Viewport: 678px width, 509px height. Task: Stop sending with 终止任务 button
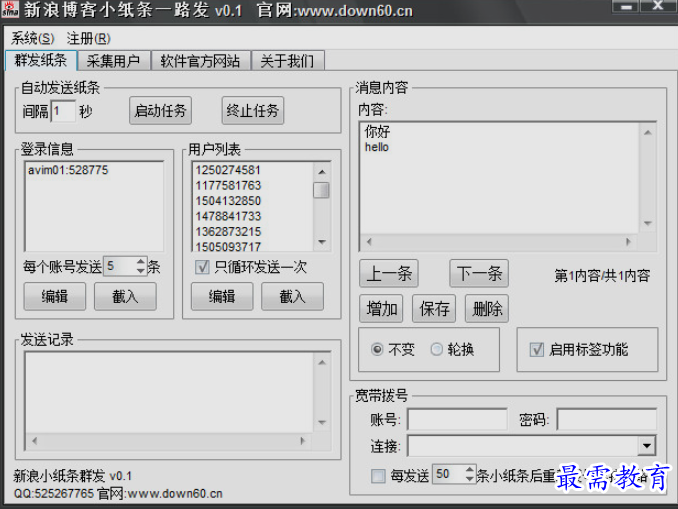(x=253, y=111)
